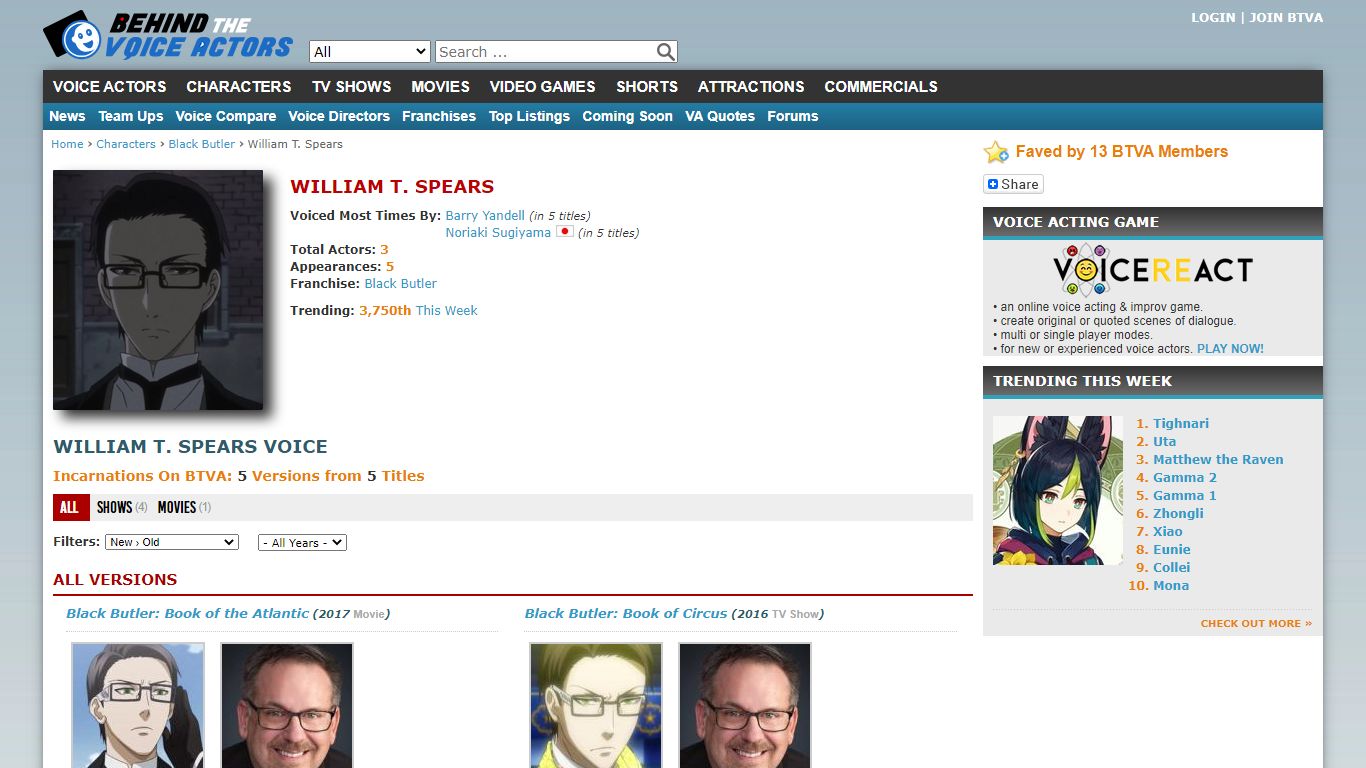Viewport: 1366px width, 768px height.
Task: Open Noriaki Sugiyama's voice actor page
Action: pos(498,232)
